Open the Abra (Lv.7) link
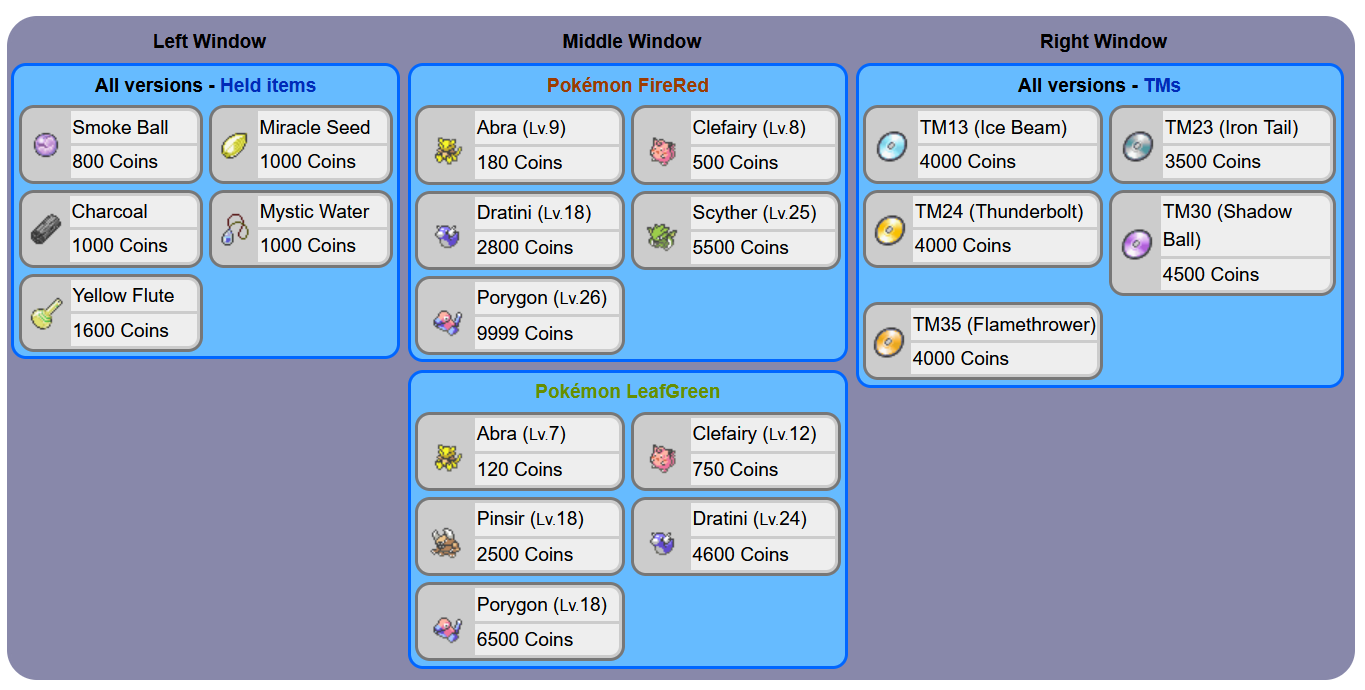The width and height of the screenshot is (1365, 690). pyautogui.click(x=521, y=433)
